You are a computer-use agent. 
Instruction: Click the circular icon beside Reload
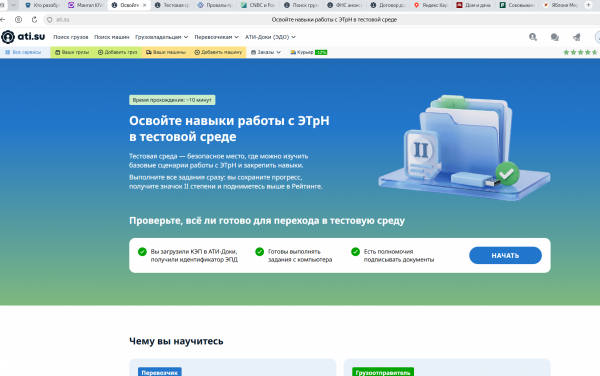point(18,20)
